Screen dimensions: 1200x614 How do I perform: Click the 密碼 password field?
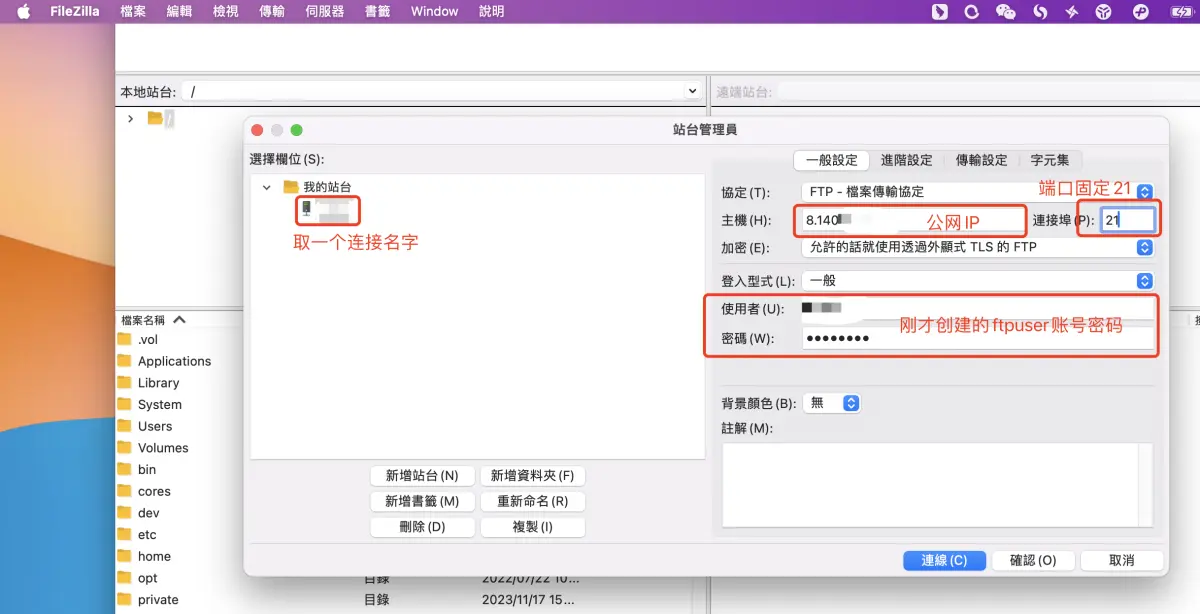pos(978,338)
